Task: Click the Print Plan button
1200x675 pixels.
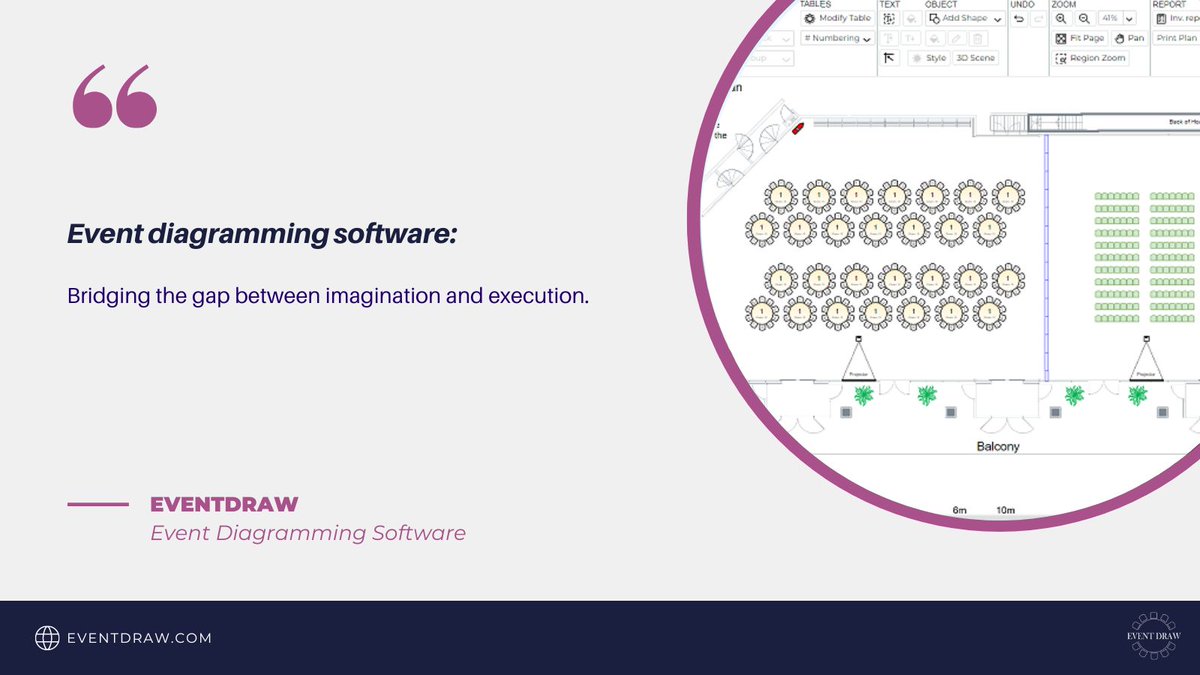Action: point(1176,38)
